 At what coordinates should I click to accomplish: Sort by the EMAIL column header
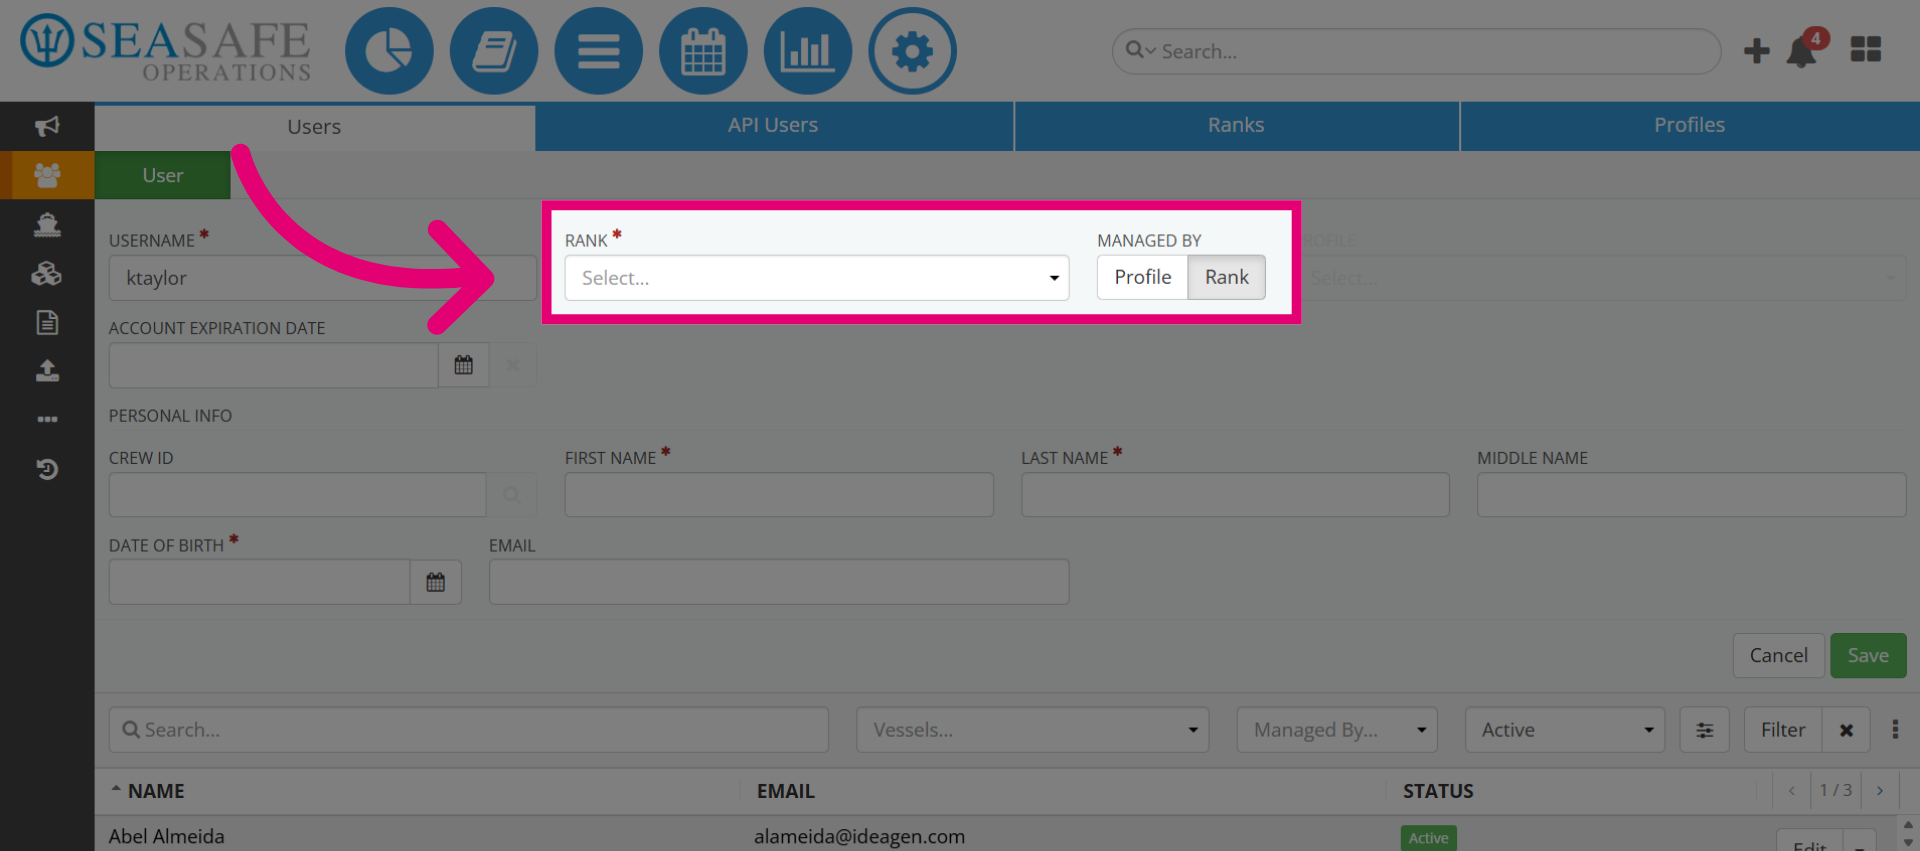pos(786,791)
